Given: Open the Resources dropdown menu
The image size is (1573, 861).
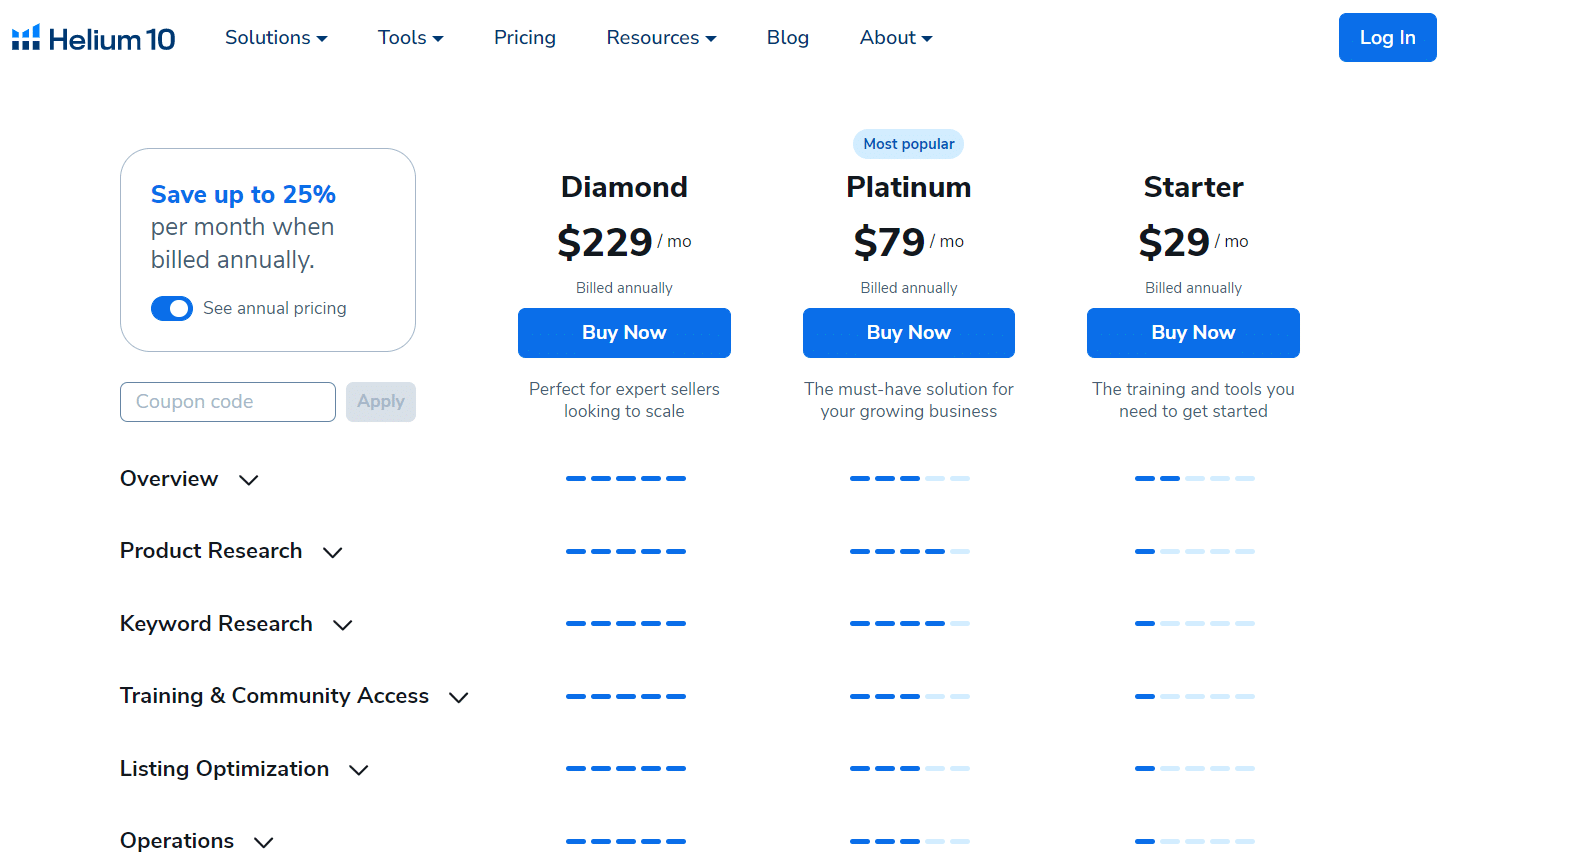Looking at the screenshot, I should (x=661, y=37).
